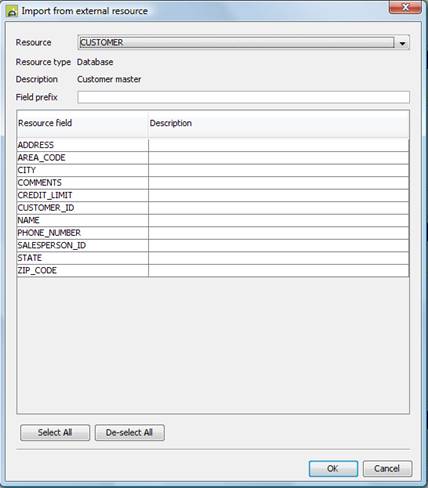Select the AREA_CODE field row

(x=213, y=158)
